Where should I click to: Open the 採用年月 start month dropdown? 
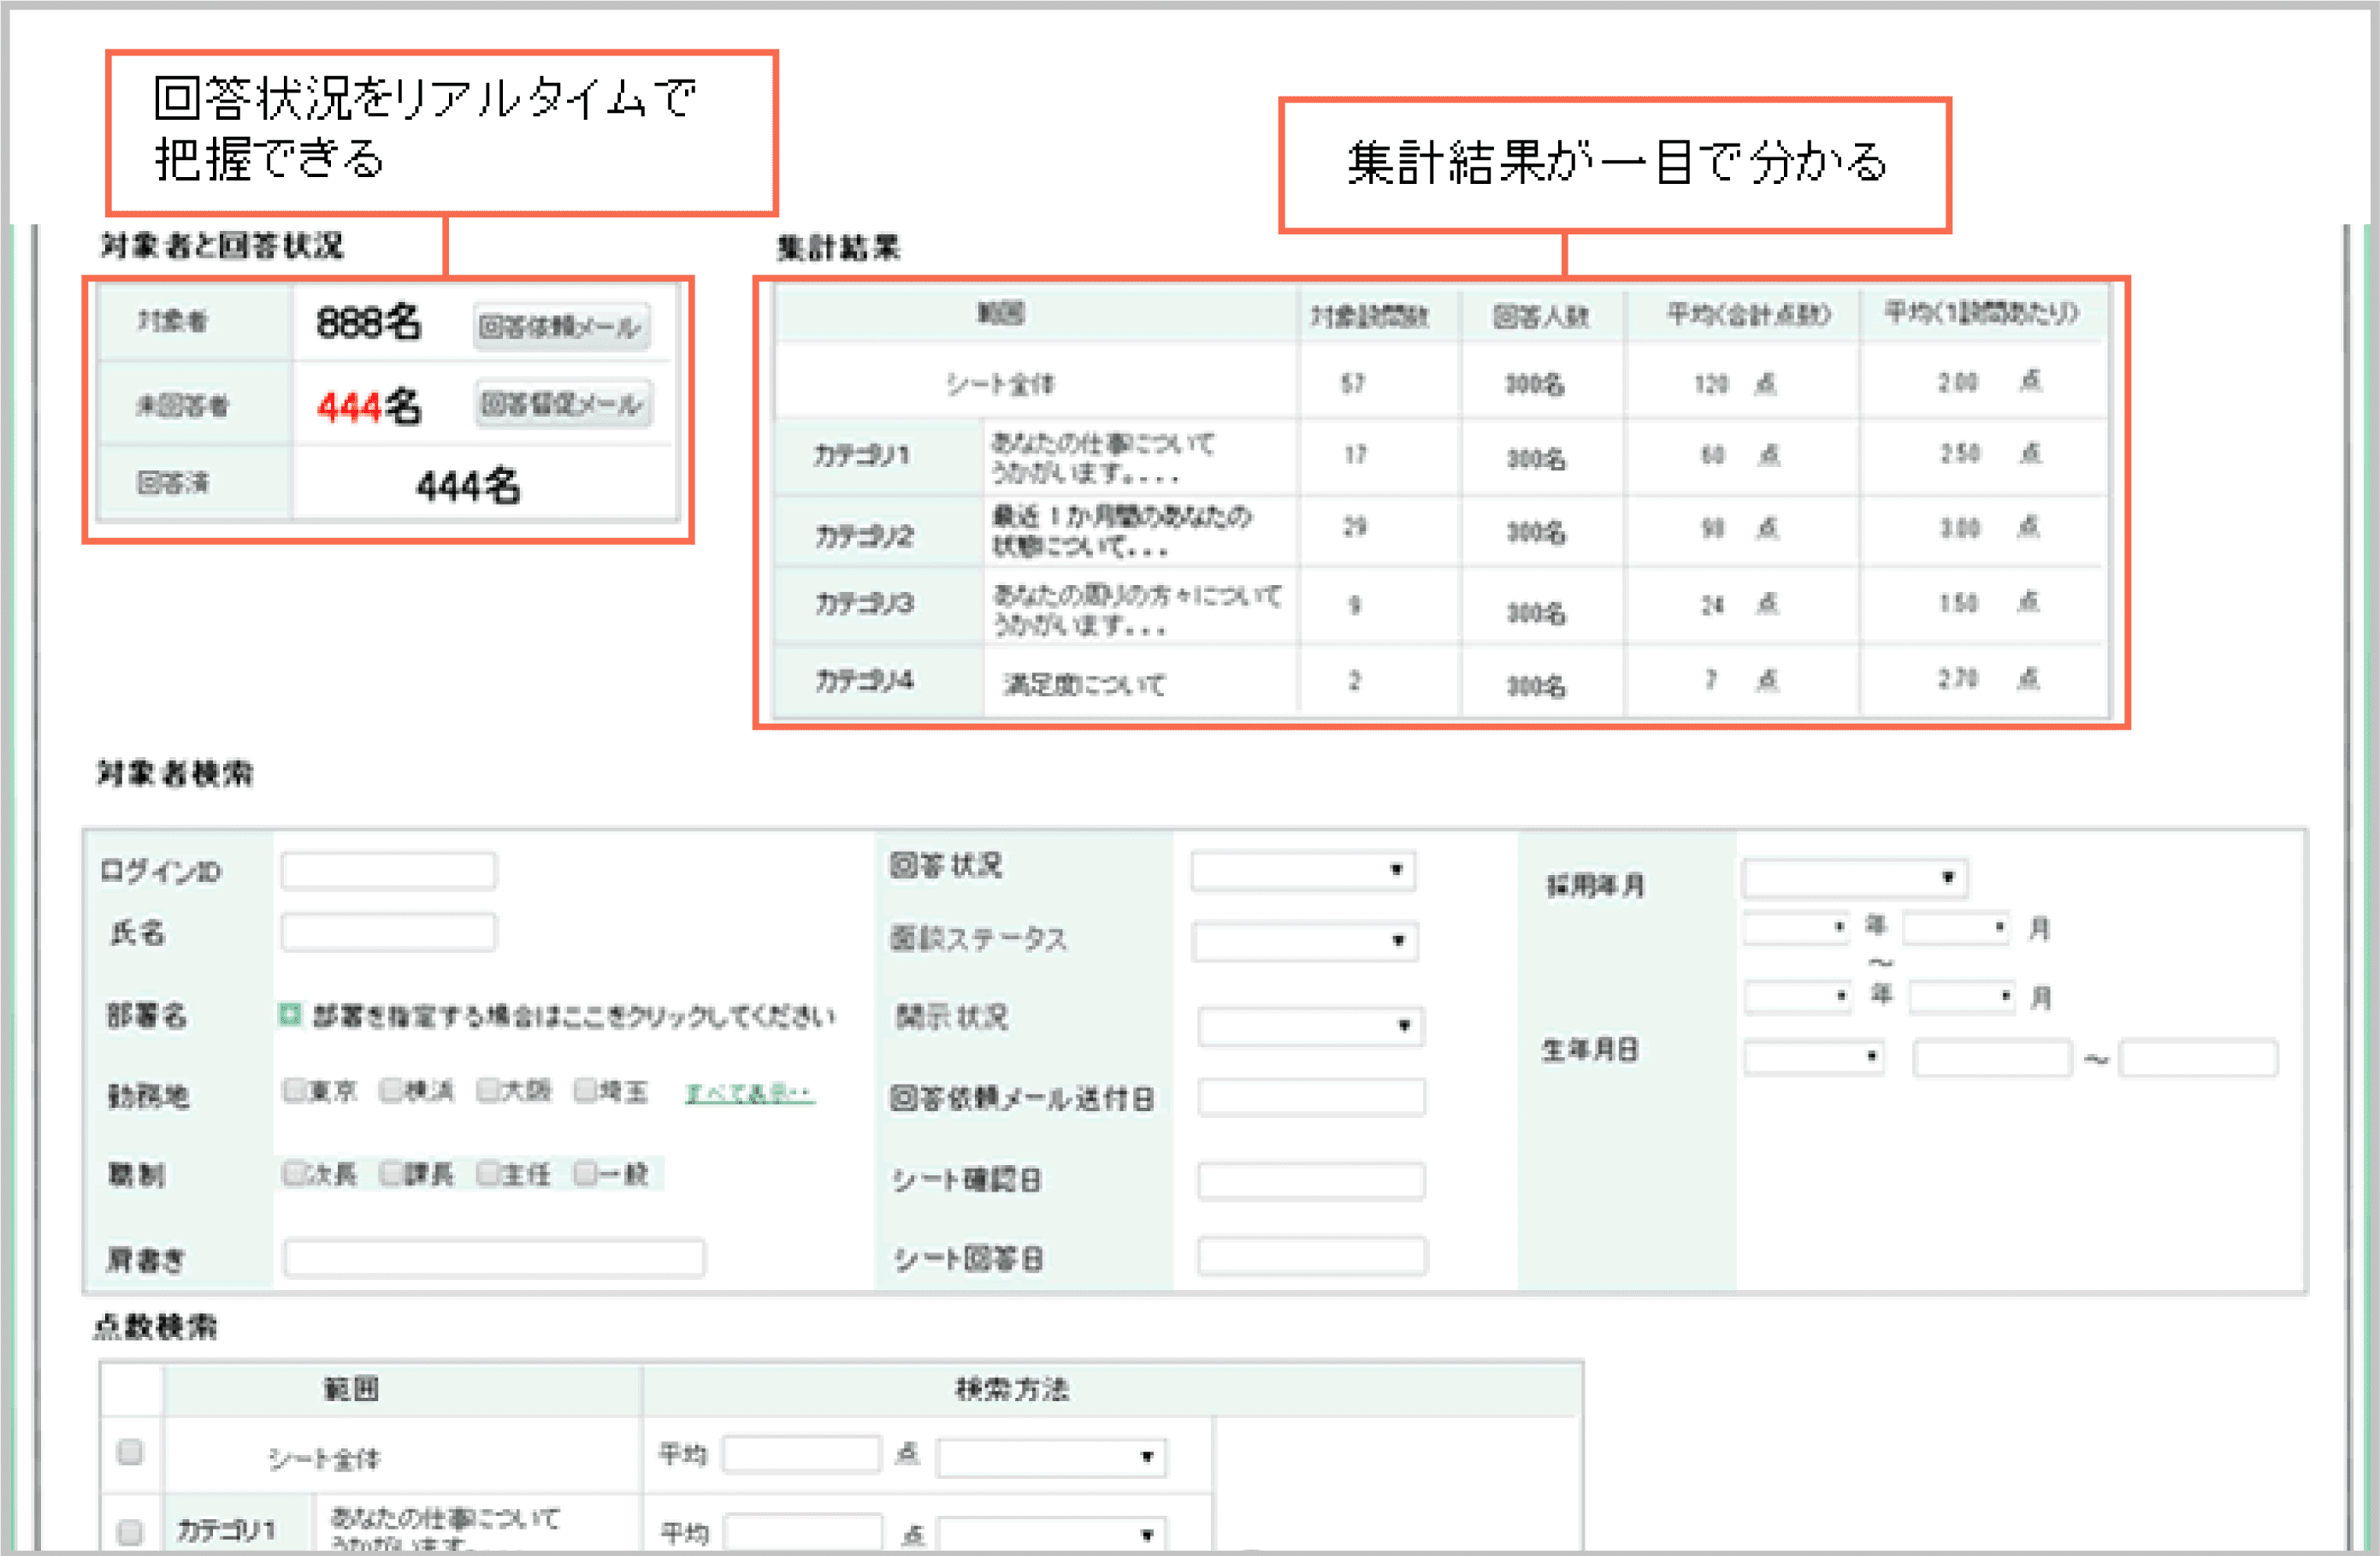click(x=1957, y=928)
